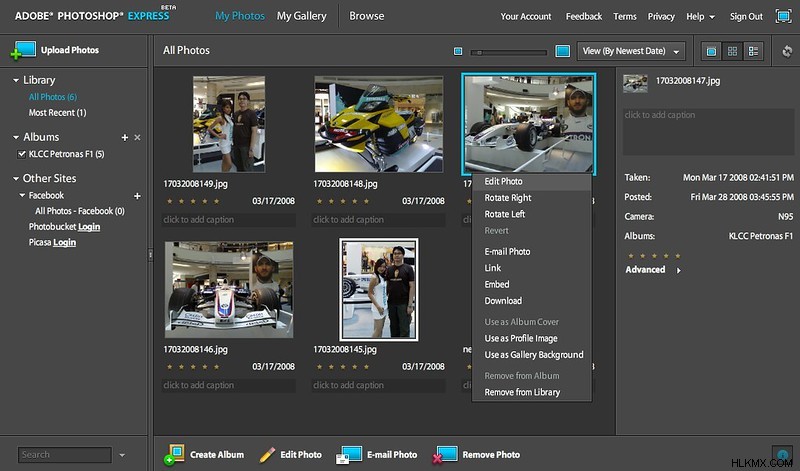Image resolution: width=800 pixels, height=471 pixels.
Task: Click E-mail Photo icon in bottom bar
Action: [x=349, y=454]
